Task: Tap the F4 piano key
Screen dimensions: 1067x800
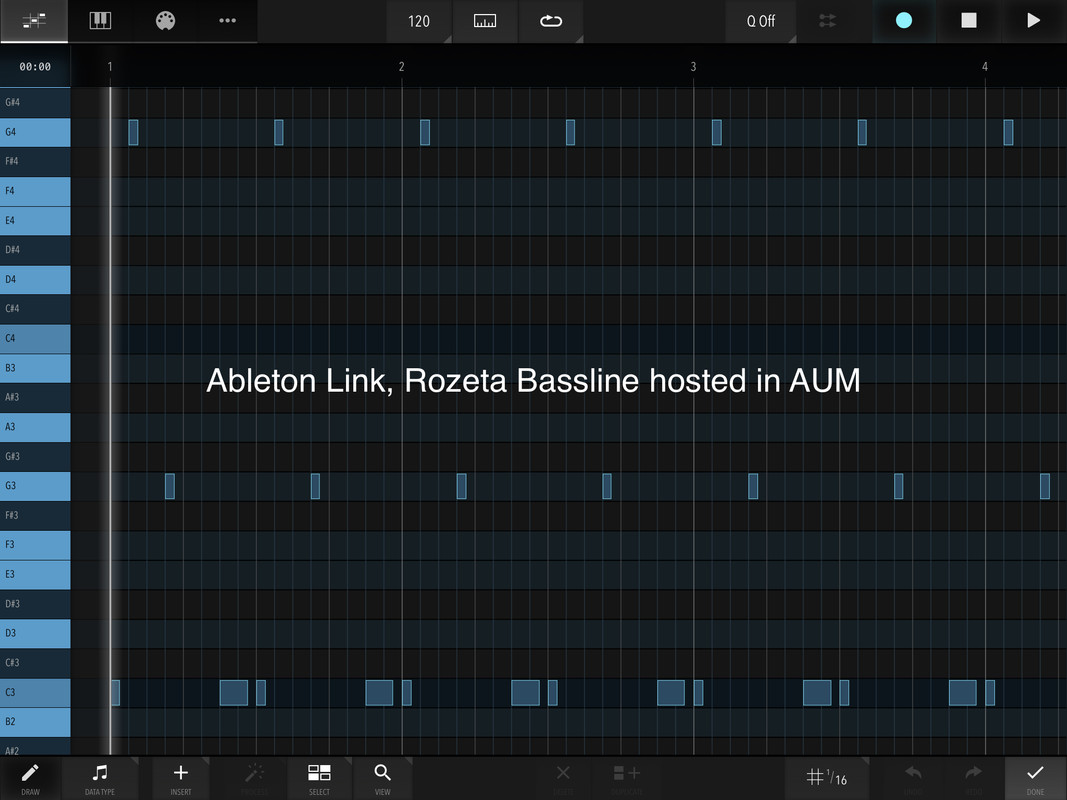Action: [x=35, y=191]
